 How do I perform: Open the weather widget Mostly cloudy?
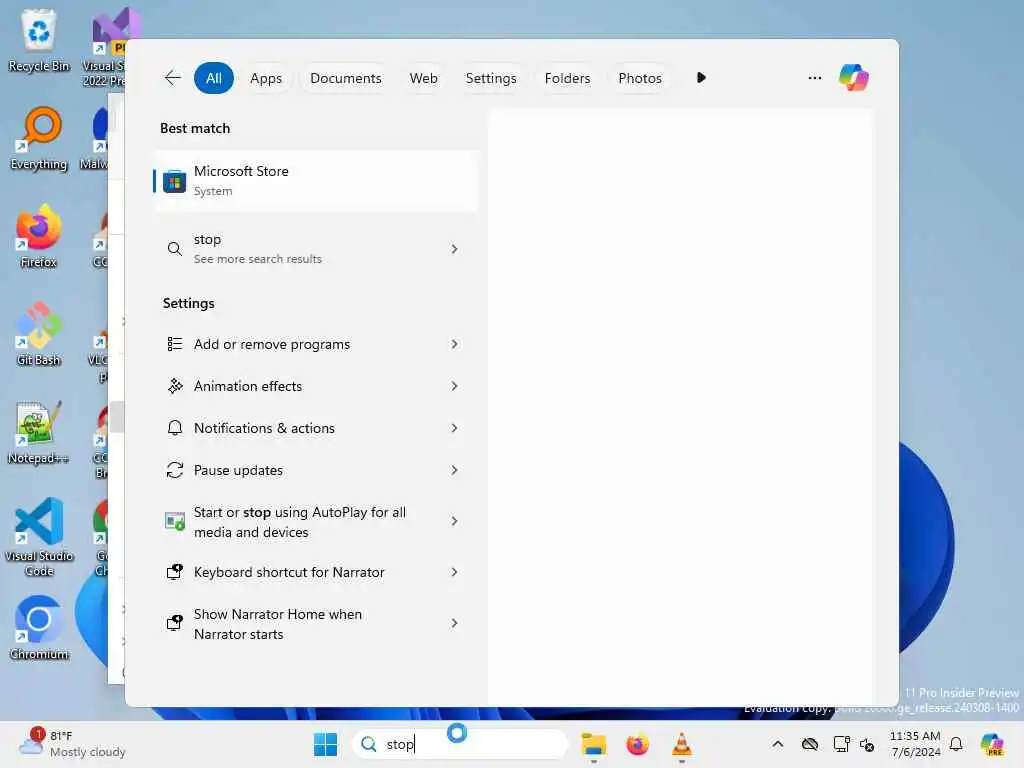click(x=72, y=744)
